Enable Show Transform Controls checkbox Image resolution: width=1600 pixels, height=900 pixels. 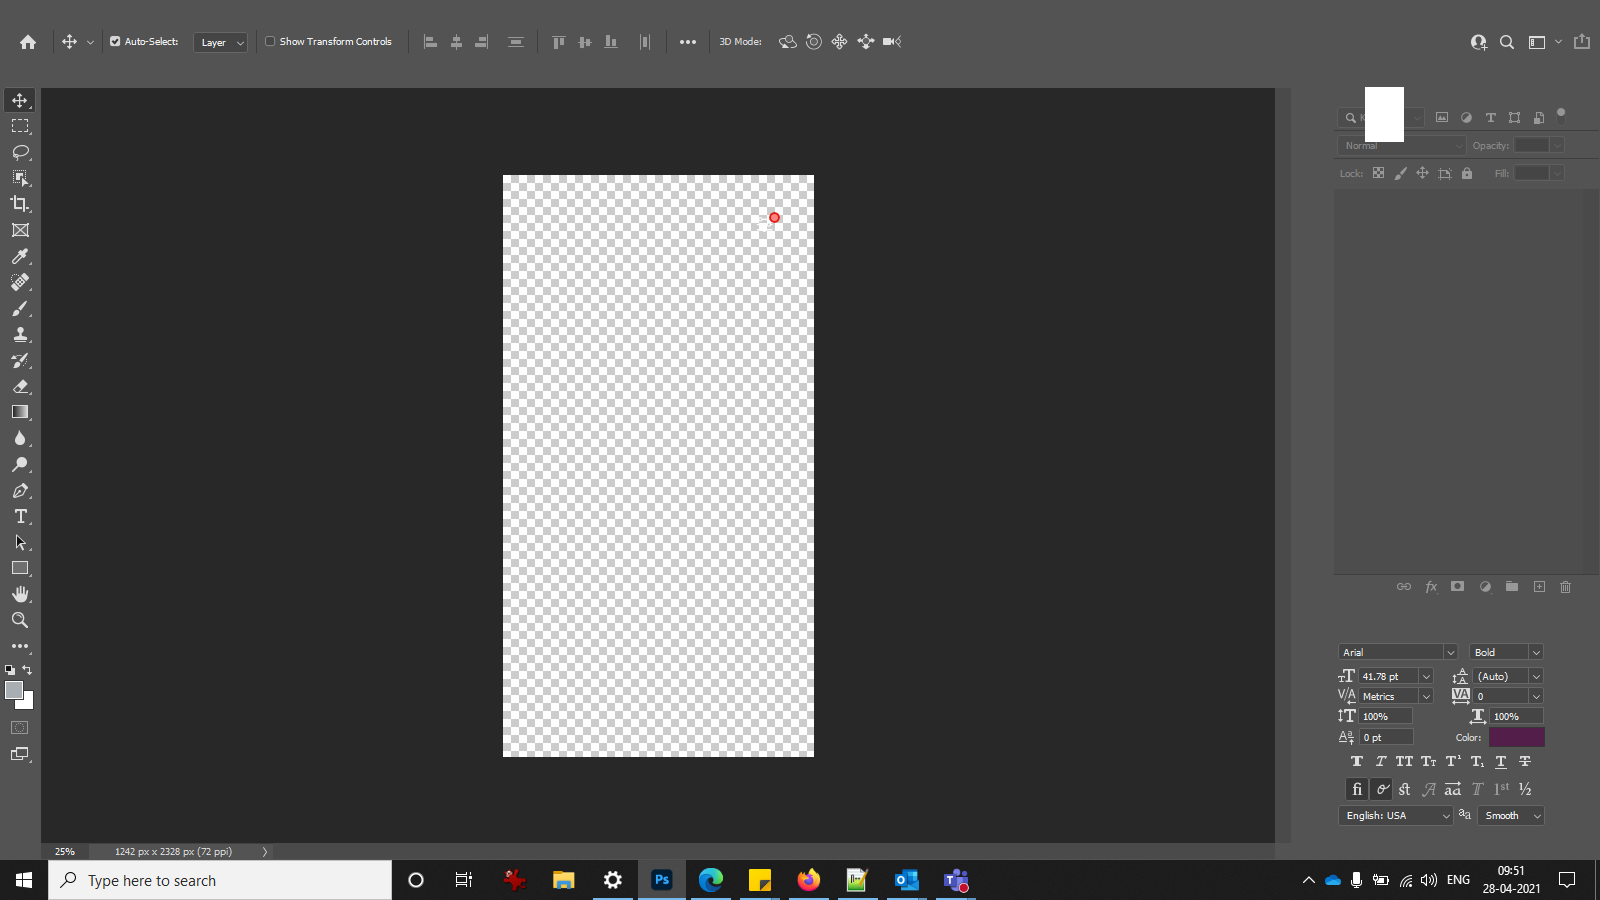(x=270, y=42)
